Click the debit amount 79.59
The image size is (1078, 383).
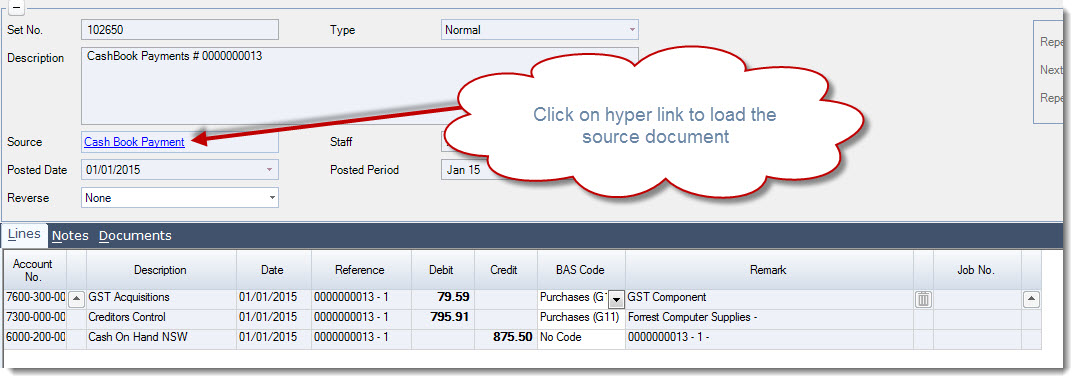point(442,298)
